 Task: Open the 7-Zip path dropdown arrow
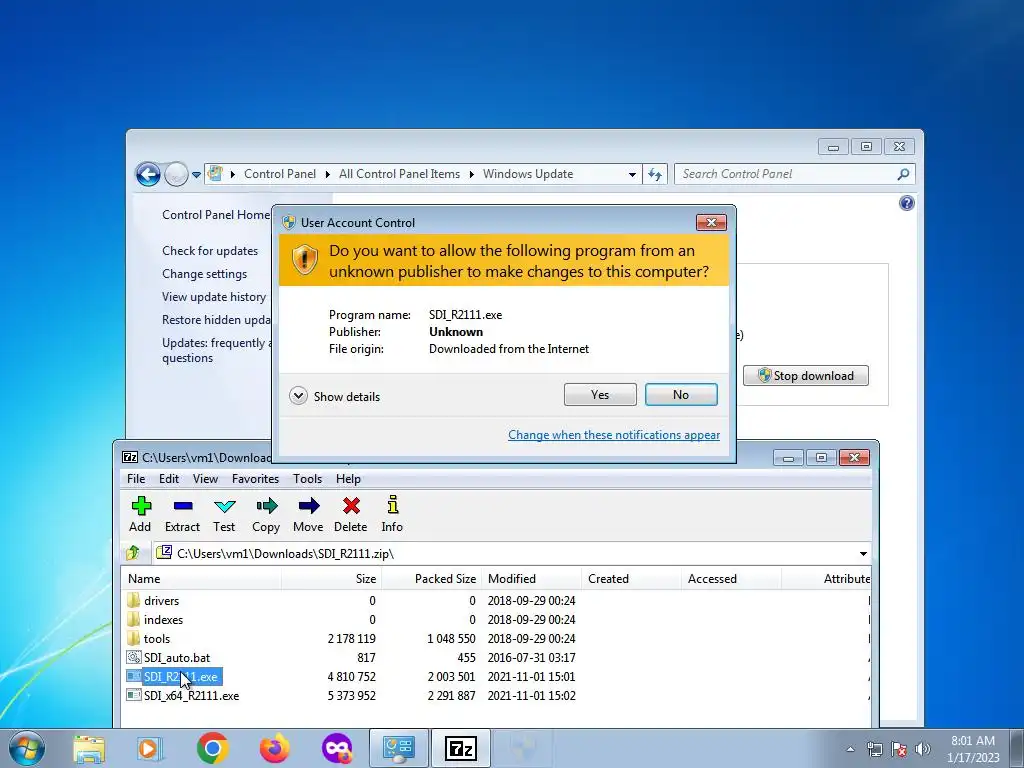(863, 554)
